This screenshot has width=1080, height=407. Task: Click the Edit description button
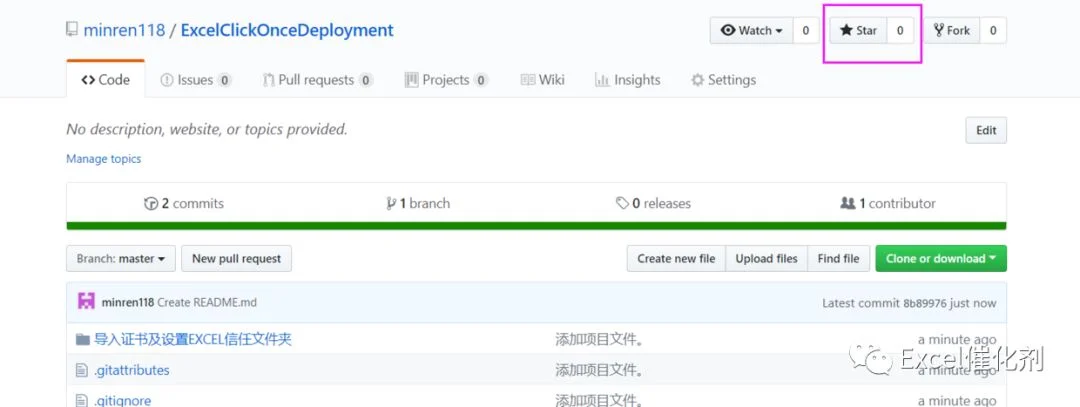[986, 130]
